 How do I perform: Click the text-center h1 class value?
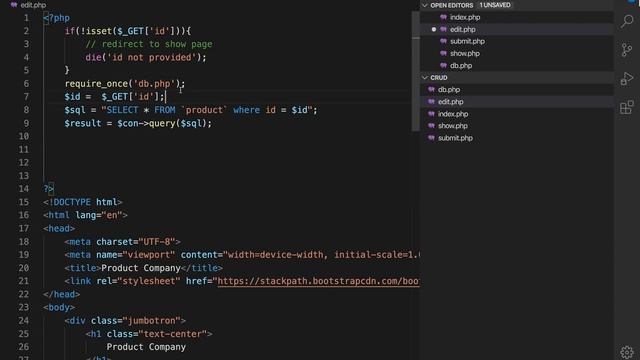173,334
